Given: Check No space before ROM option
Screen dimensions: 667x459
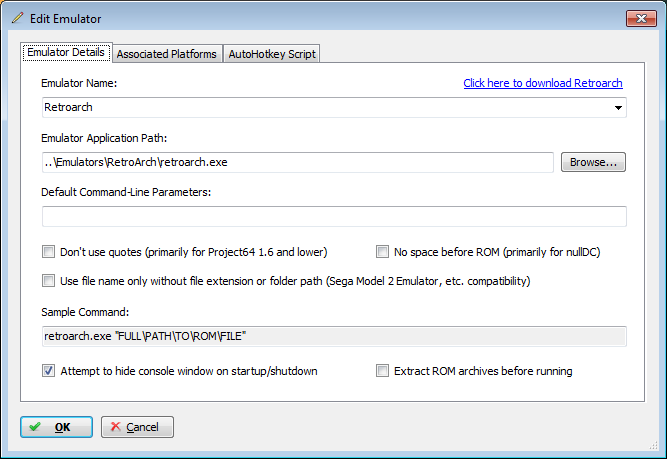Looking at the screenshot, I should [x=382, y=252].
